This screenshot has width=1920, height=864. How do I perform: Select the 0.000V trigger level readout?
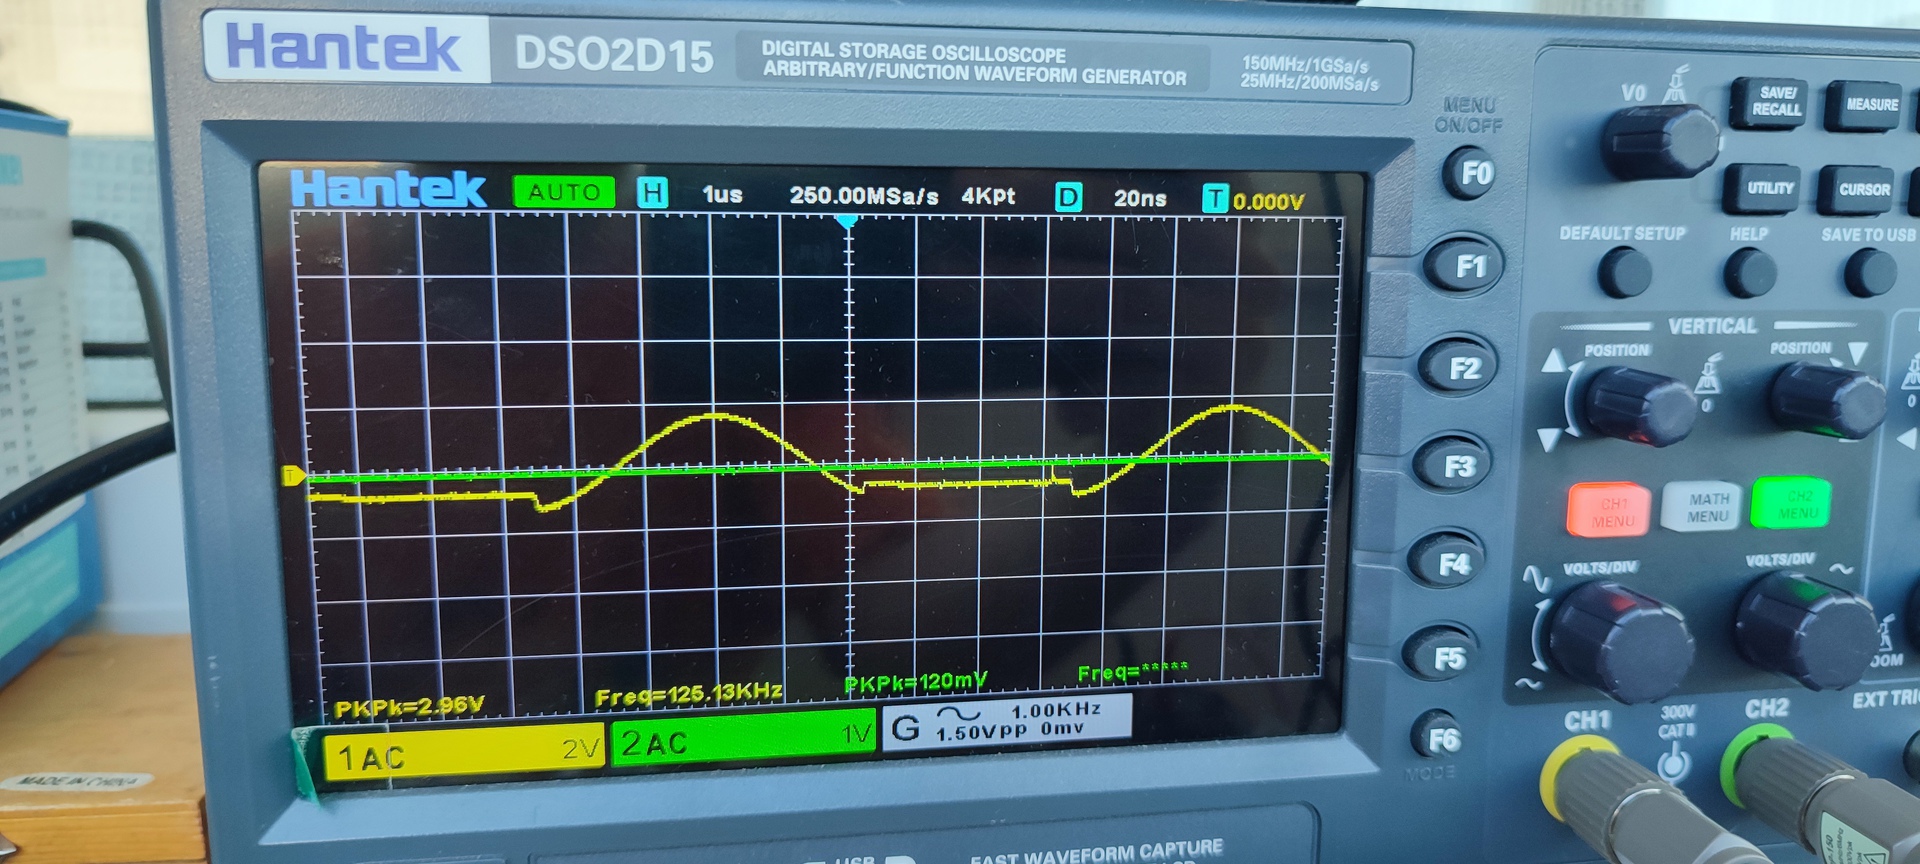pyautogui.click(x=1268, y=202)
